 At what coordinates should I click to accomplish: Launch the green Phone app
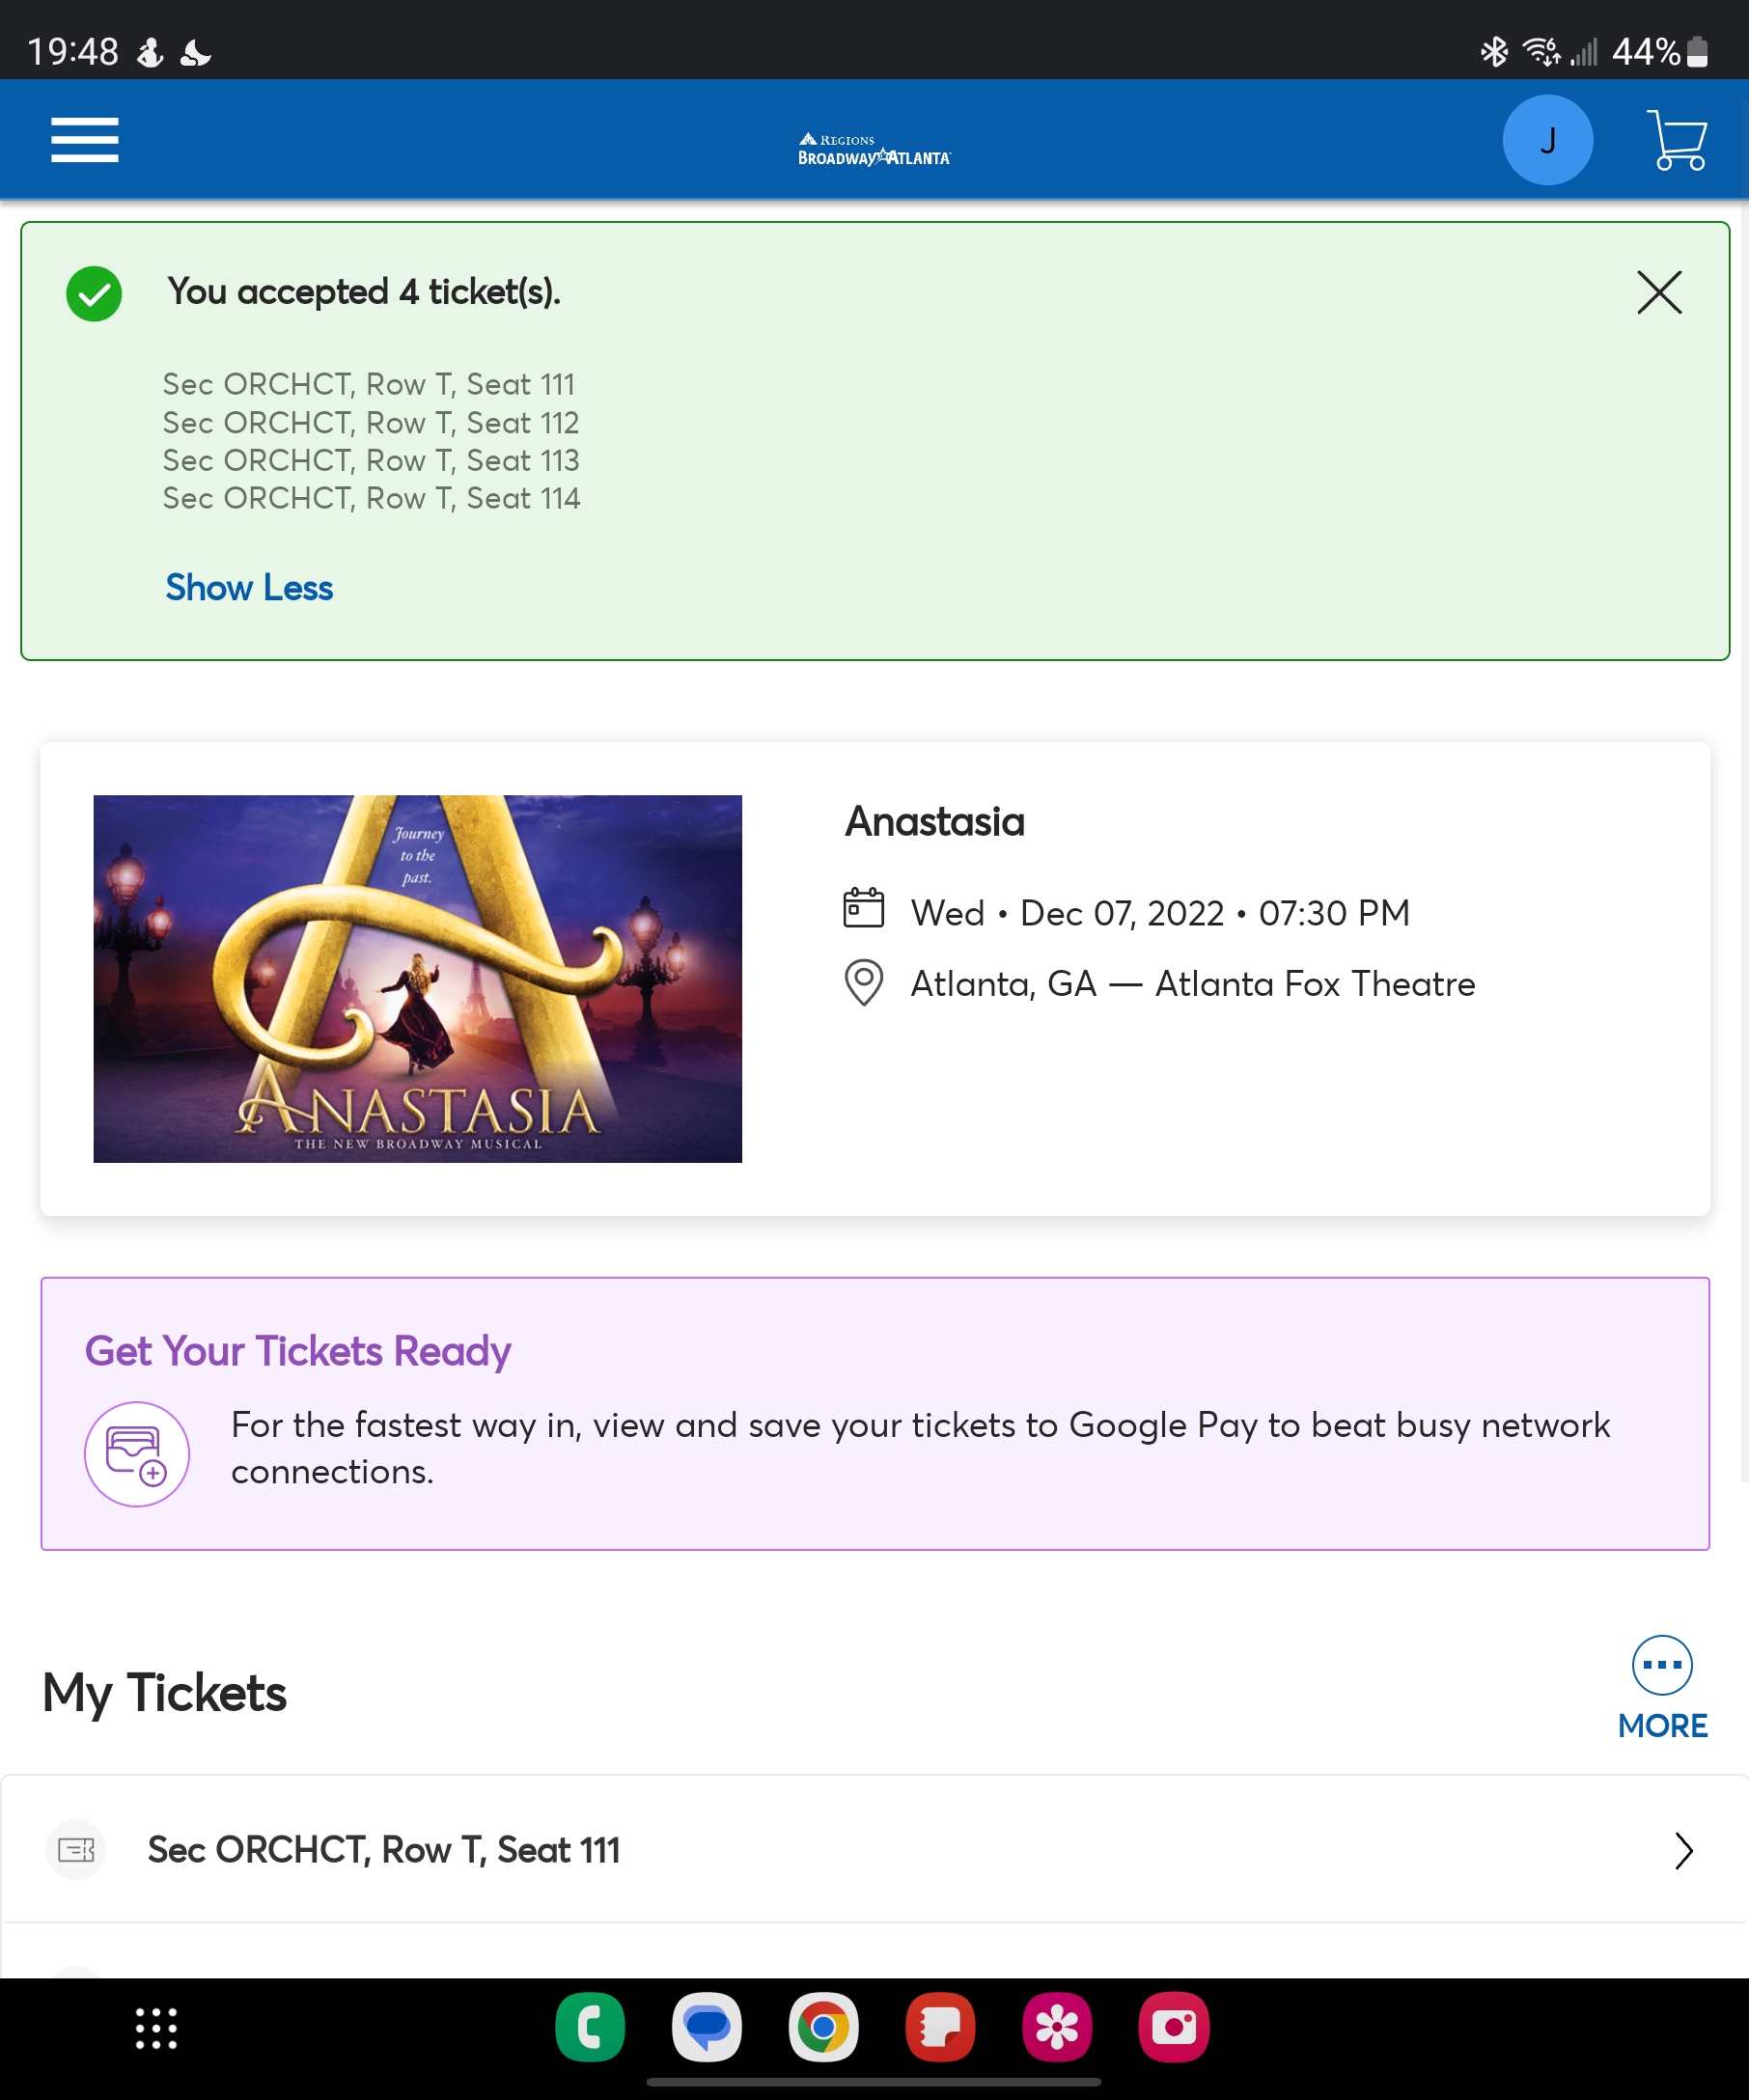click(x=590, y=2027)
